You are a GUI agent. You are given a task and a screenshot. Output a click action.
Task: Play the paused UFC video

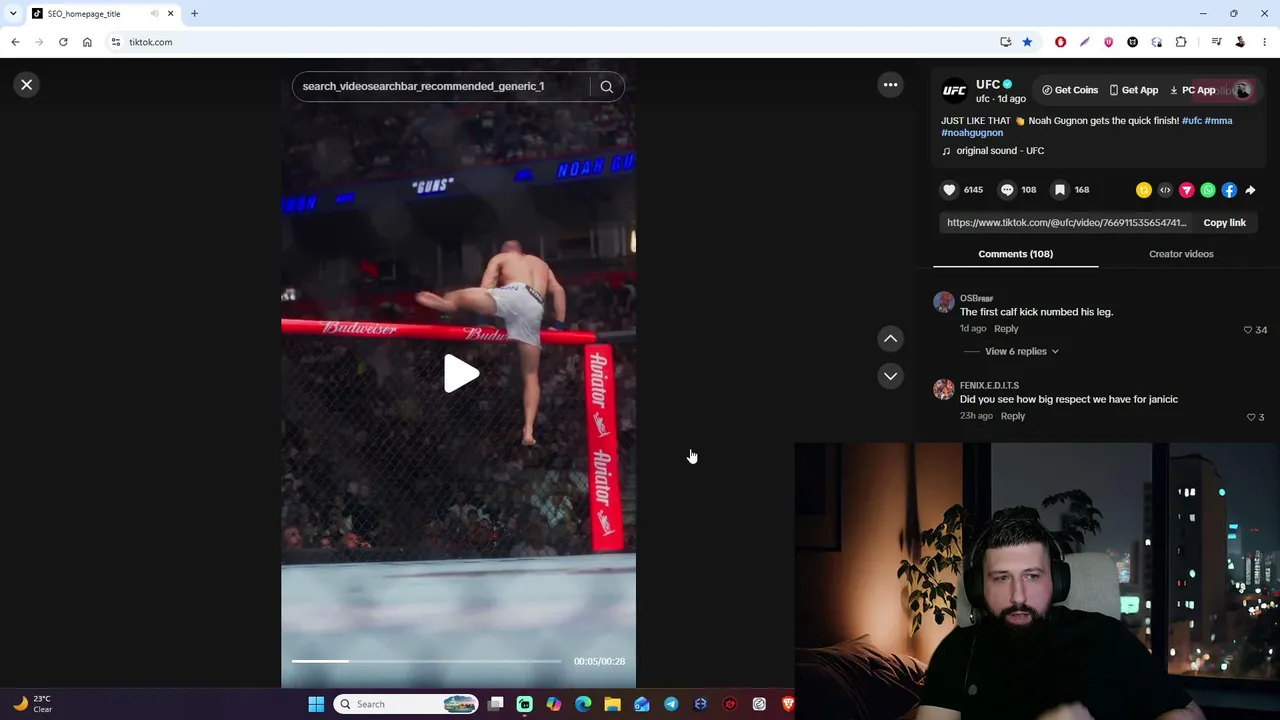(x=460, y=374)
